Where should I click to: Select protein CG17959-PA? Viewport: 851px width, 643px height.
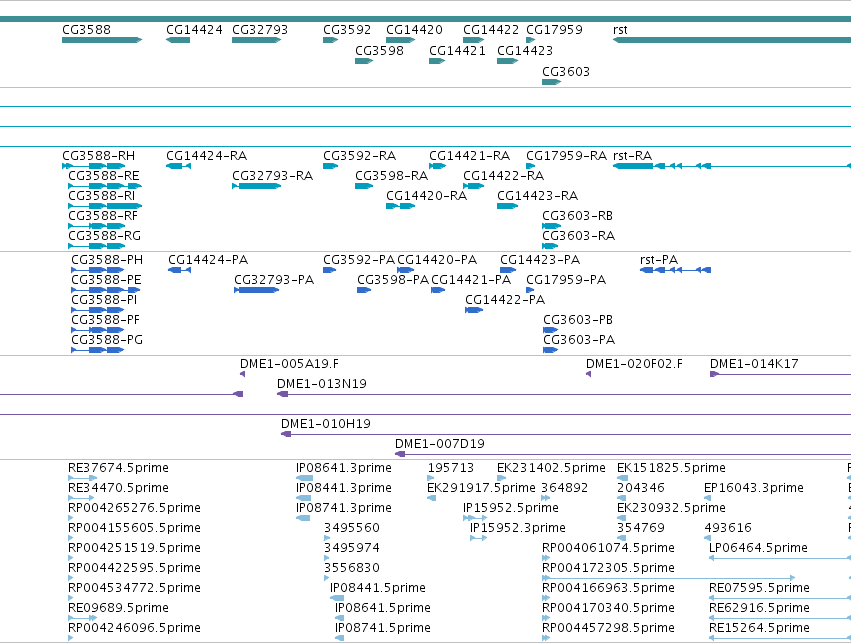click(x=530, y=290)
